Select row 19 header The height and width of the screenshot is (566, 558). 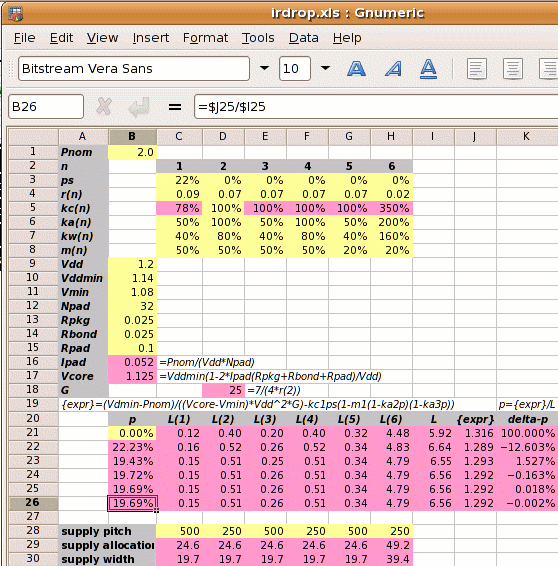coord(33,404)
